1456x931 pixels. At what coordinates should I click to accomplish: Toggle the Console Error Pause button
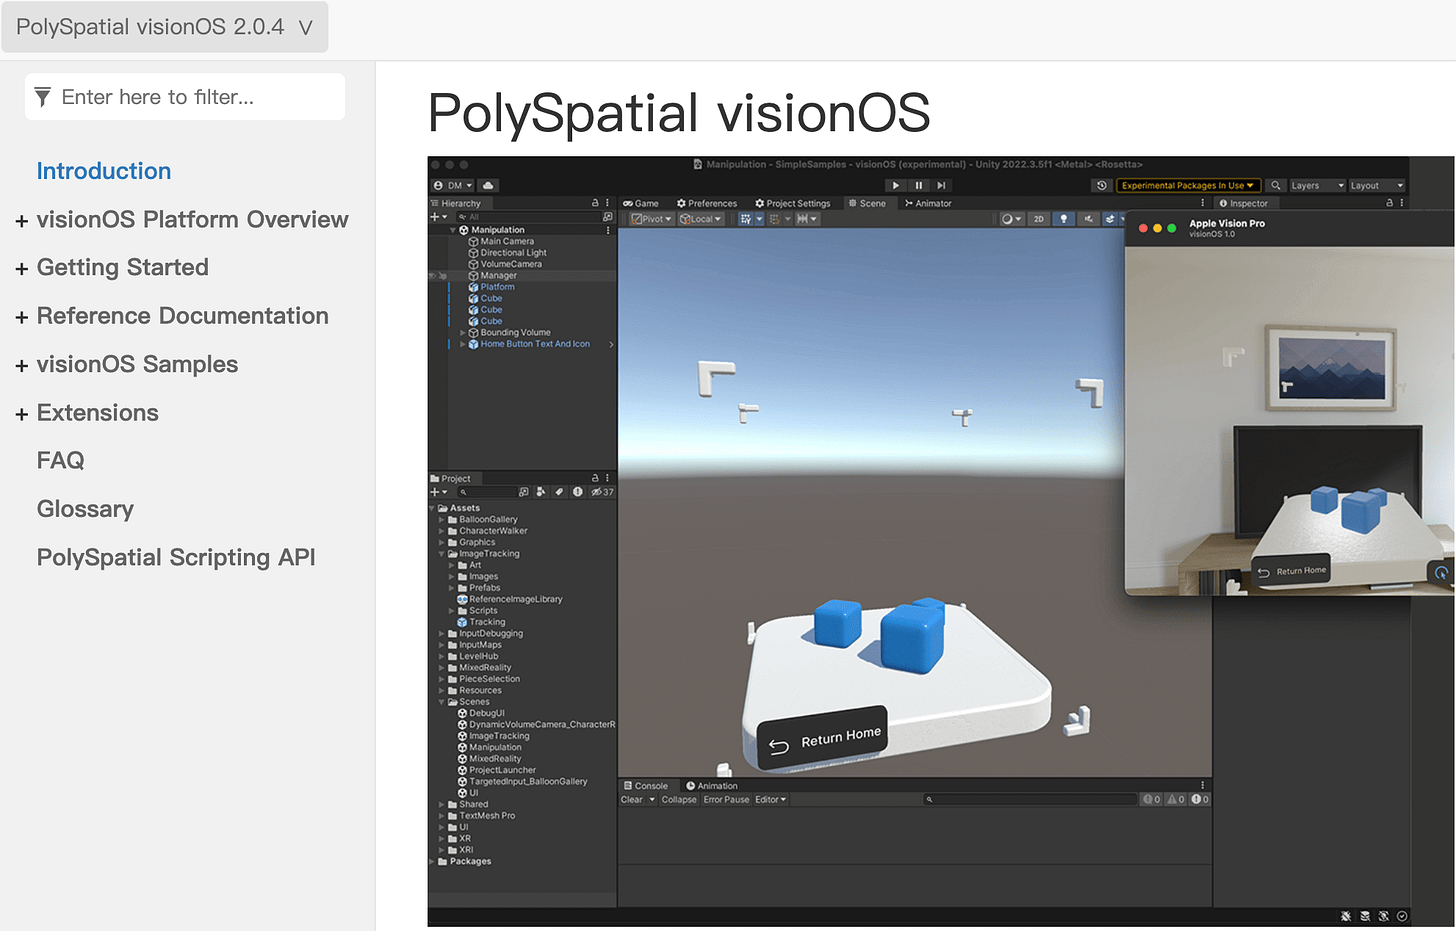coord(726,800)
